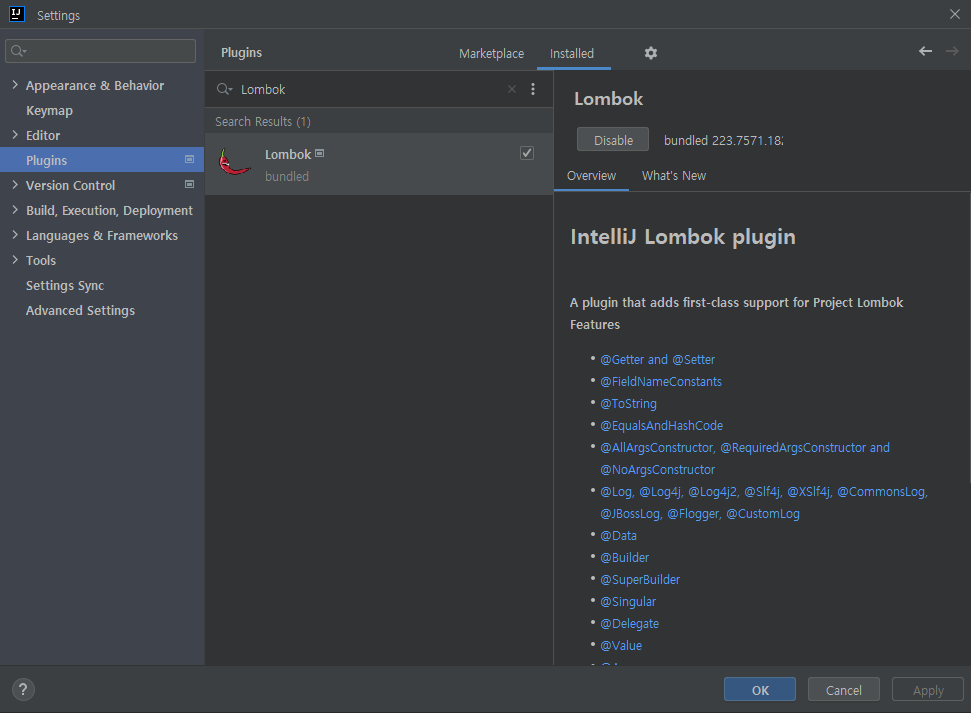This screenshot has width=971, height=713.
Task: Open help with the question mark button
Action: click(23, 689)
